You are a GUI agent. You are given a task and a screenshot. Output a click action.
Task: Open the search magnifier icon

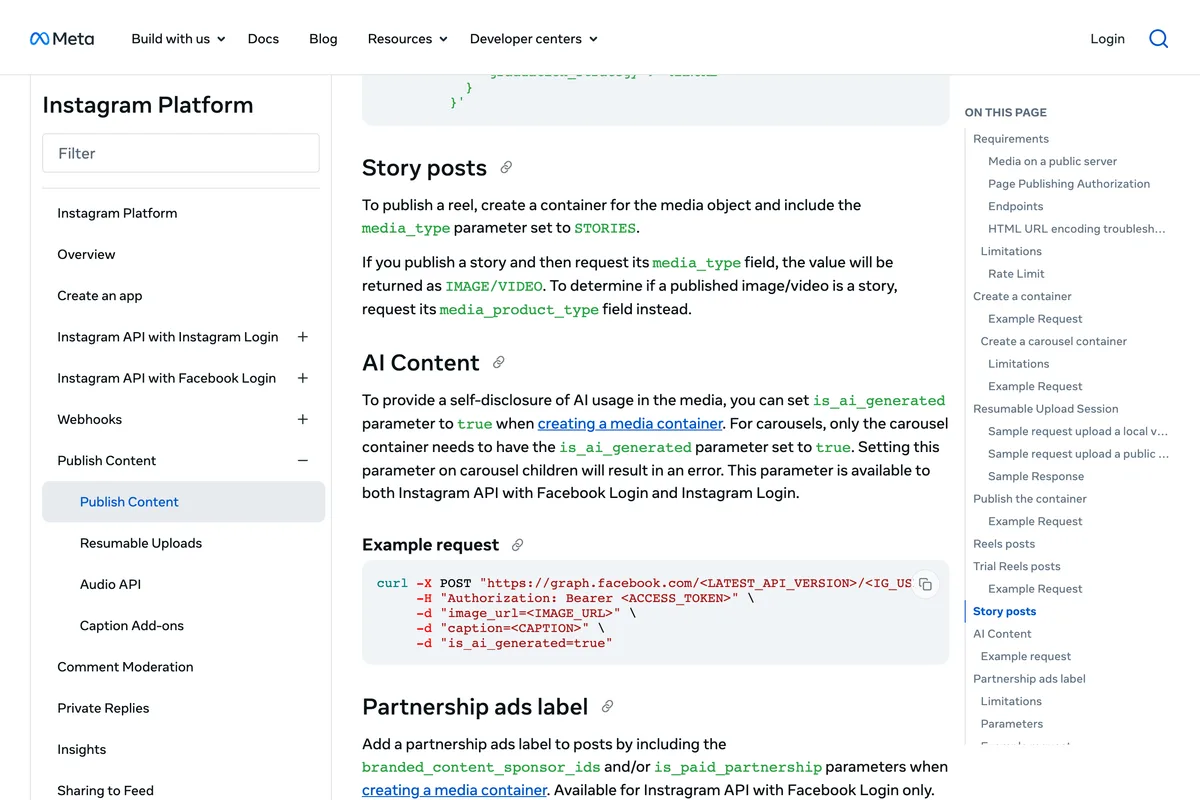coord(1158,39)
